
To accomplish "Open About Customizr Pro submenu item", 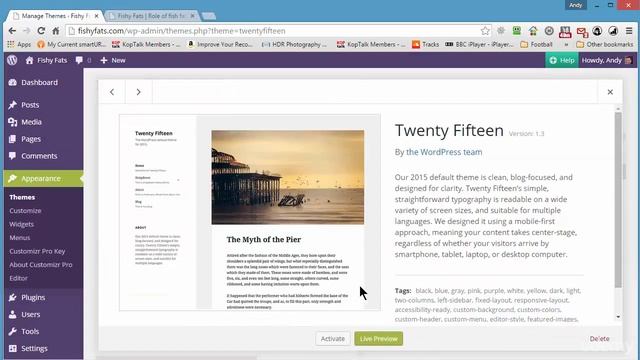I will coord(41,264).
